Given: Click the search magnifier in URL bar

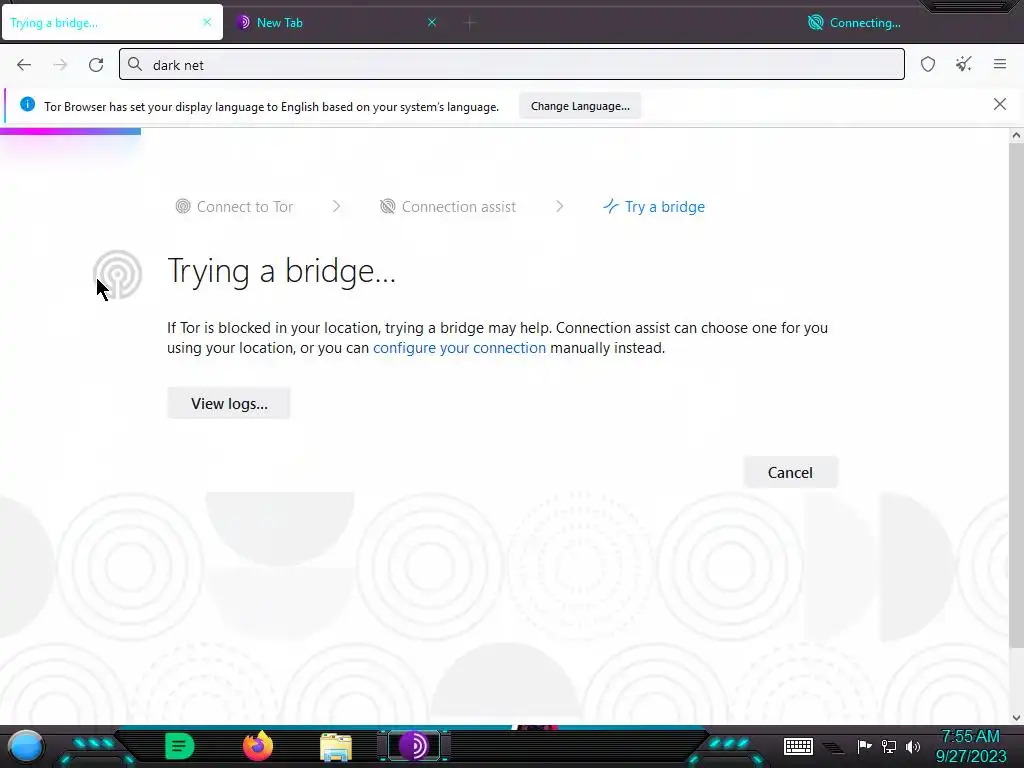Looking at the screenshot, I should [x=135, y=64].
